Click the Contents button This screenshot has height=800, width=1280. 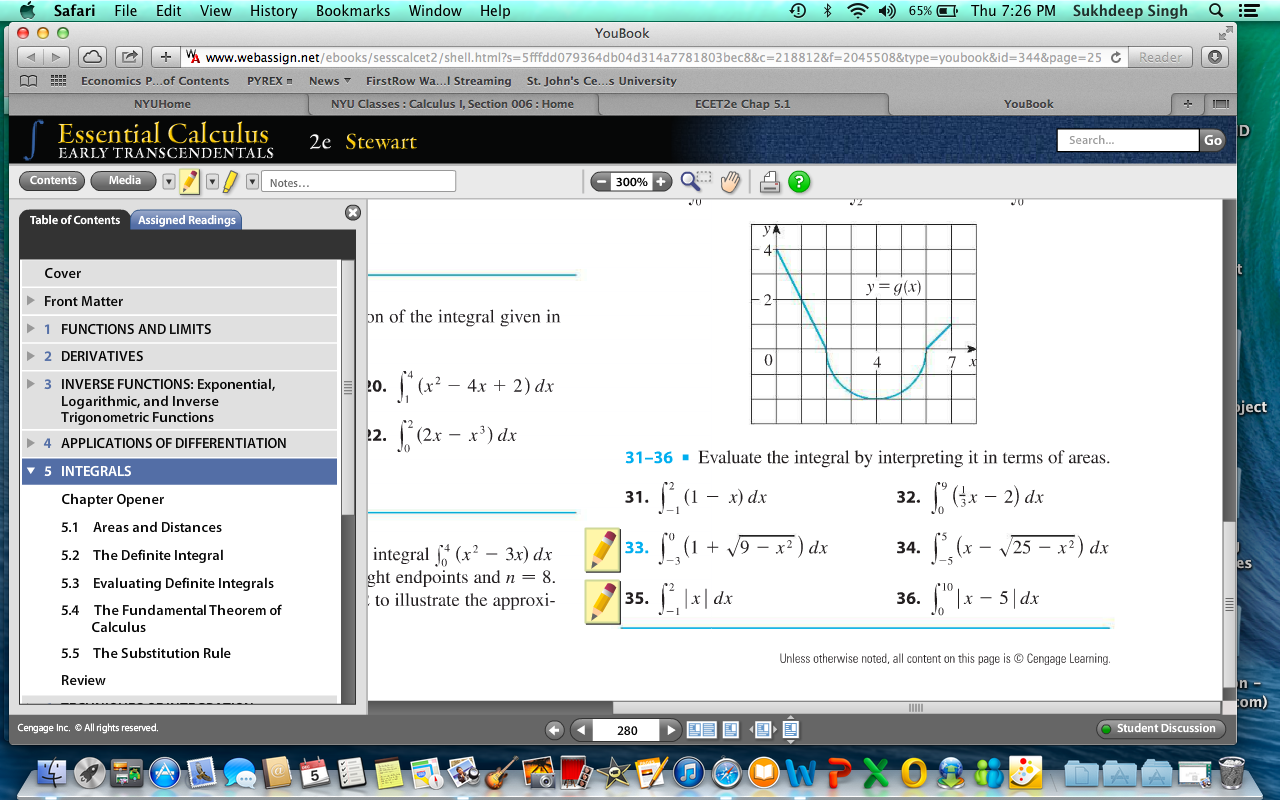[x=53, y=181]
